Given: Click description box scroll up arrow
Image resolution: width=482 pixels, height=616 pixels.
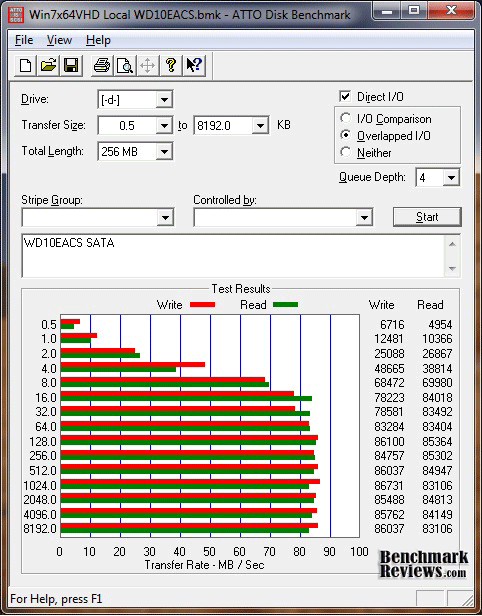Looking at the screenshot, I should pyautogui.click(x=452, y=244).
